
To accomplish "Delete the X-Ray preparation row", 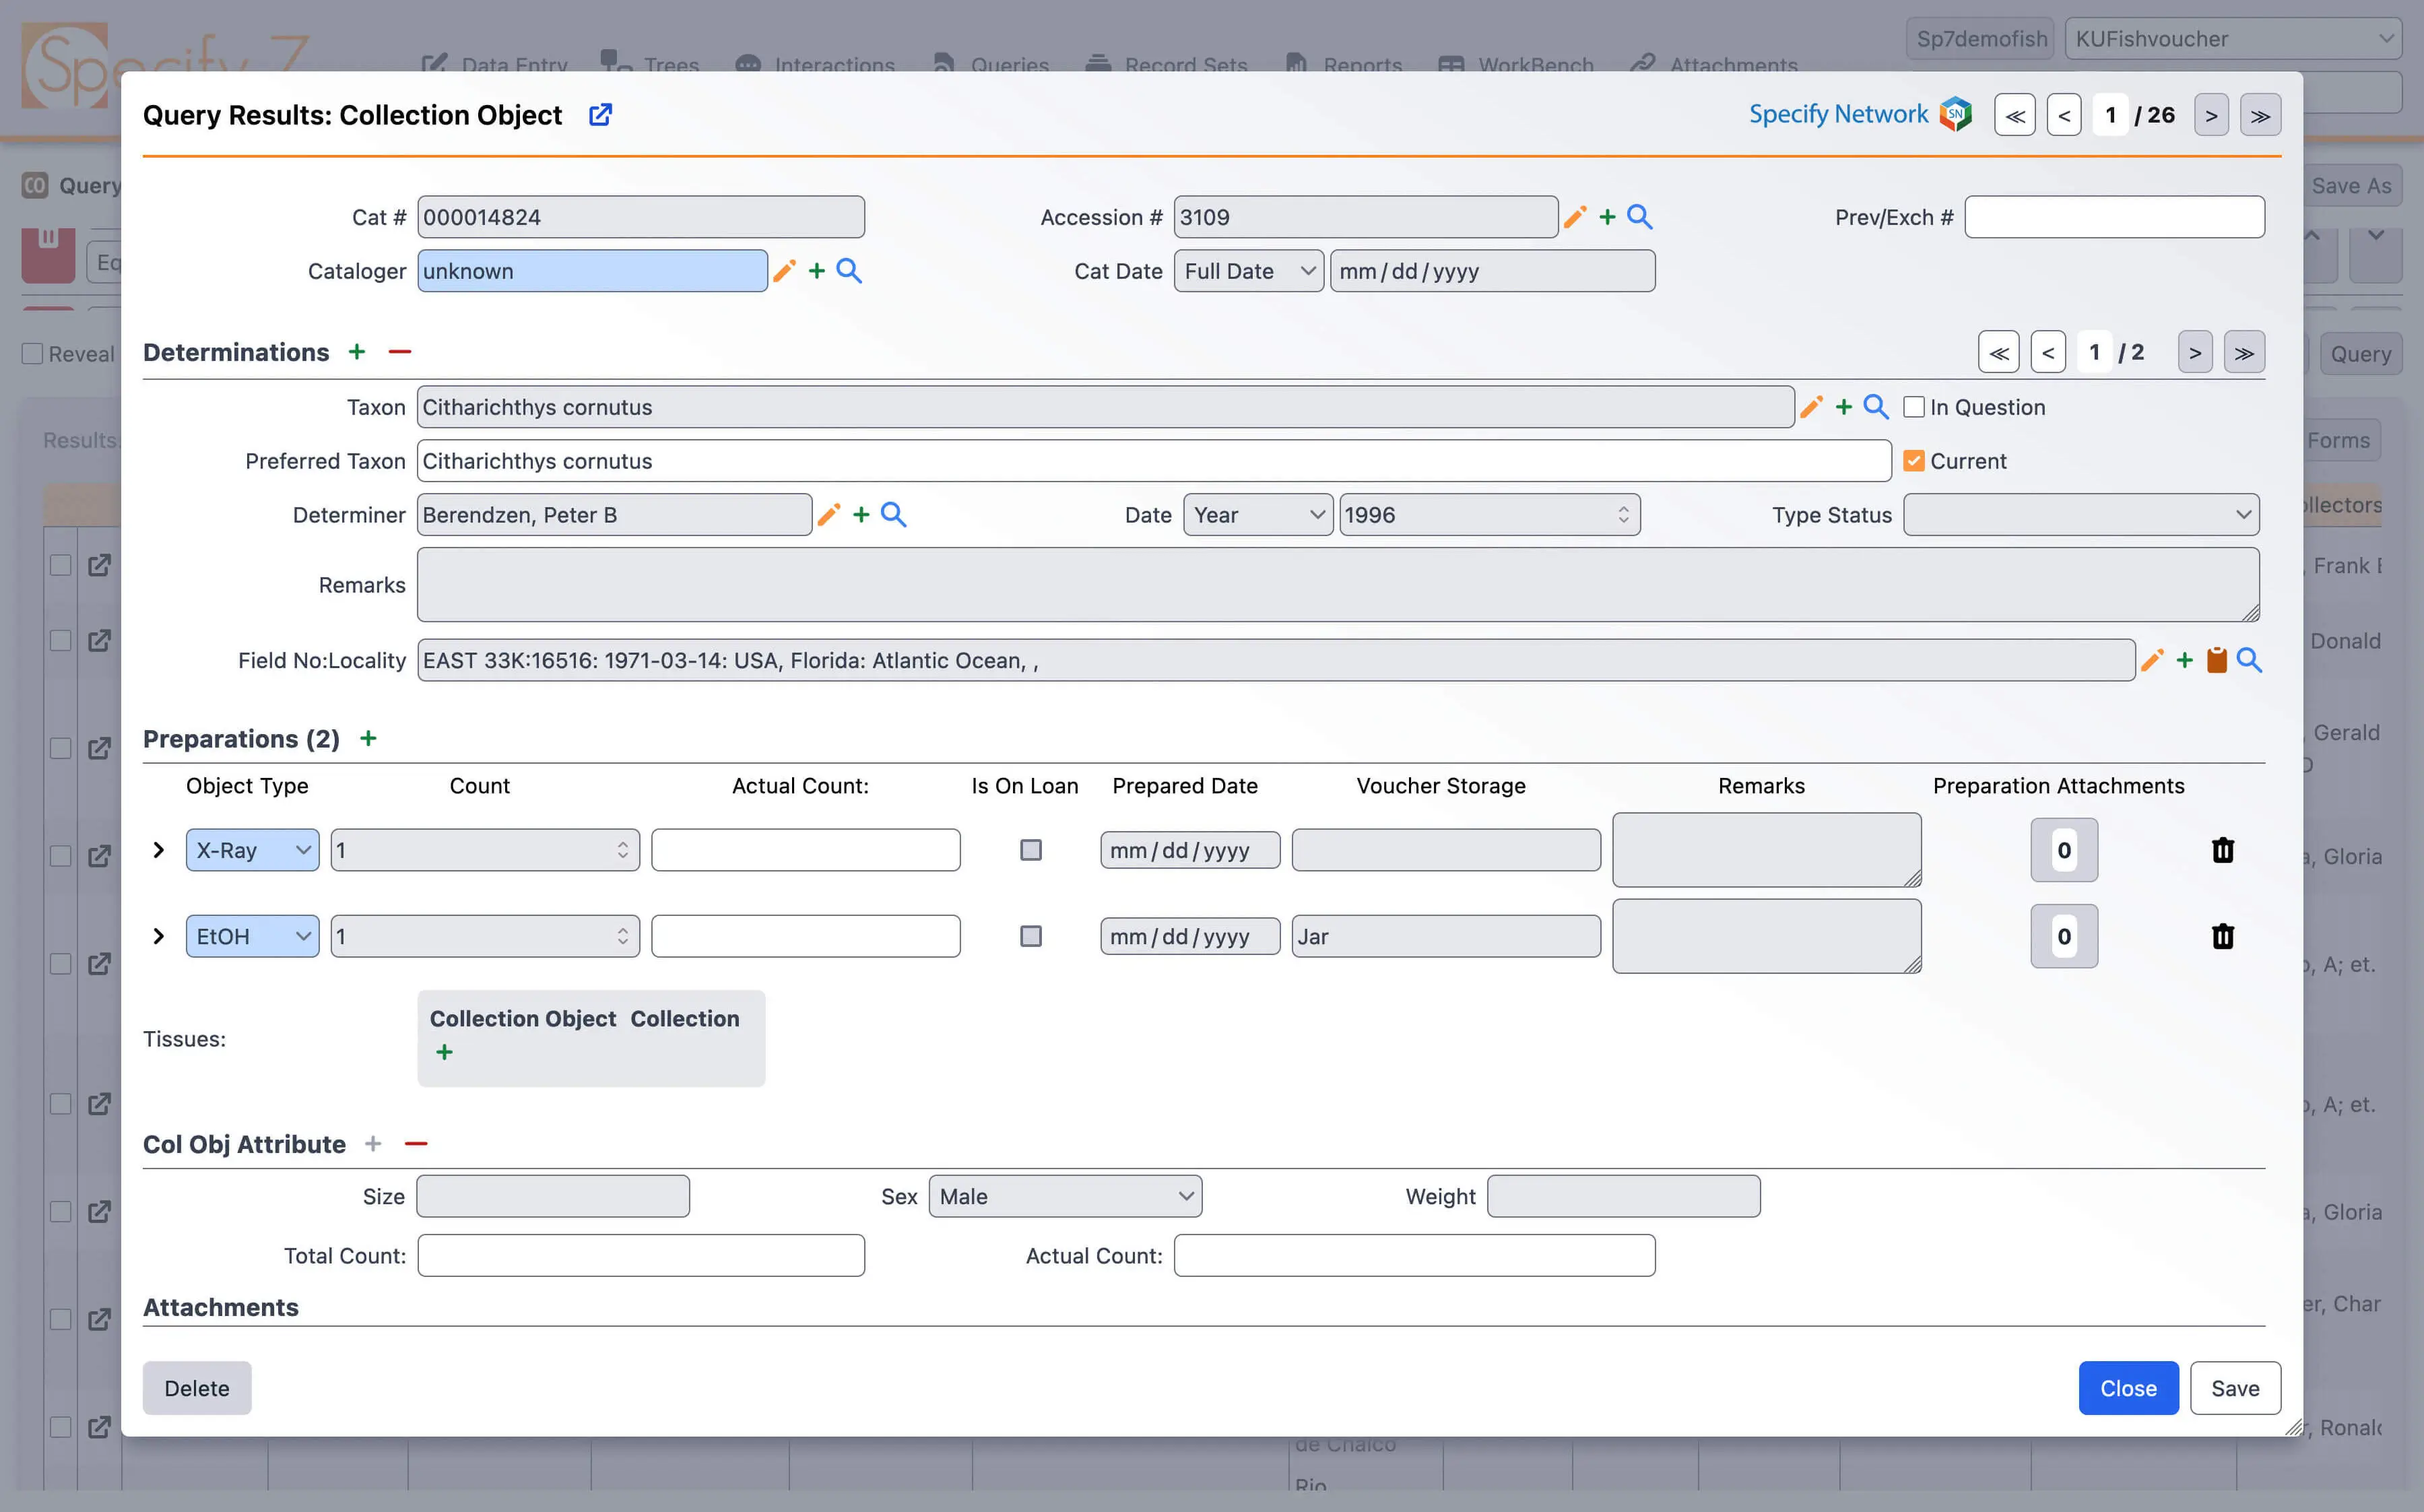I will pos(2222,850).
